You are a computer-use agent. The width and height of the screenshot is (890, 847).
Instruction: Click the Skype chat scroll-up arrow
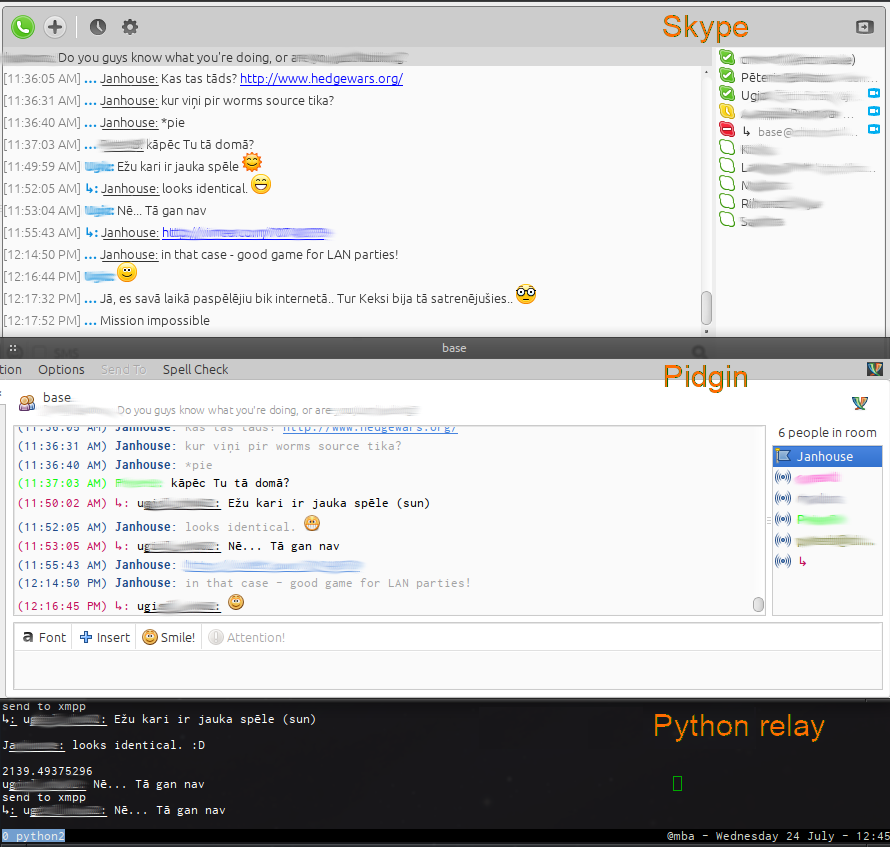click(707, 72)
